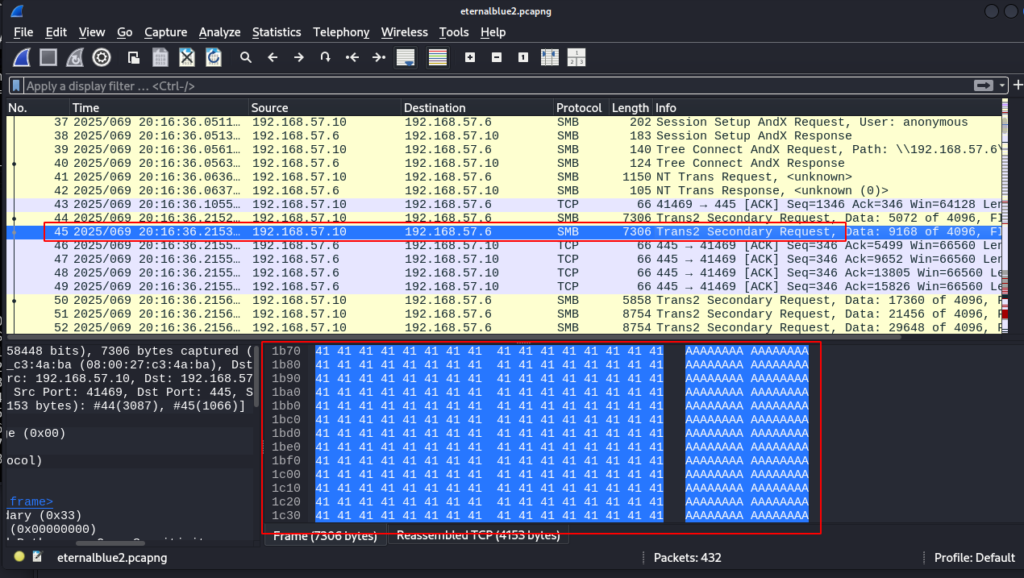Open the Statistics menu

click(276, 32)
